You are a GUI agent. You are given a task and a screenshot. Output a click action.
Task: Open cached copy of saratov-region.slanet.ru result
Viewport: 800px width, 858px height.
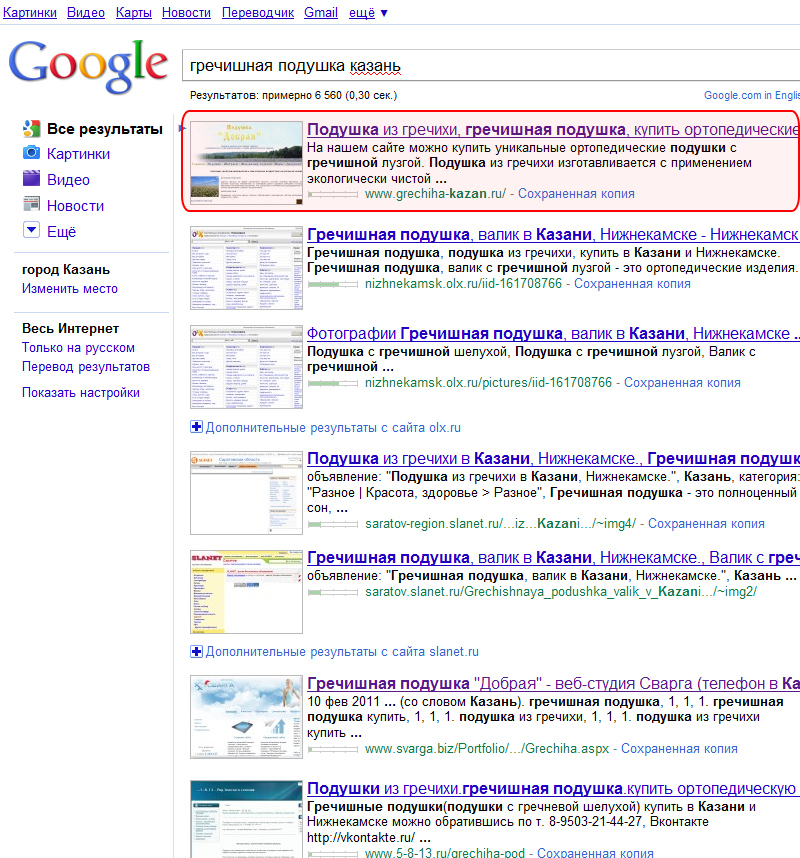706,524
